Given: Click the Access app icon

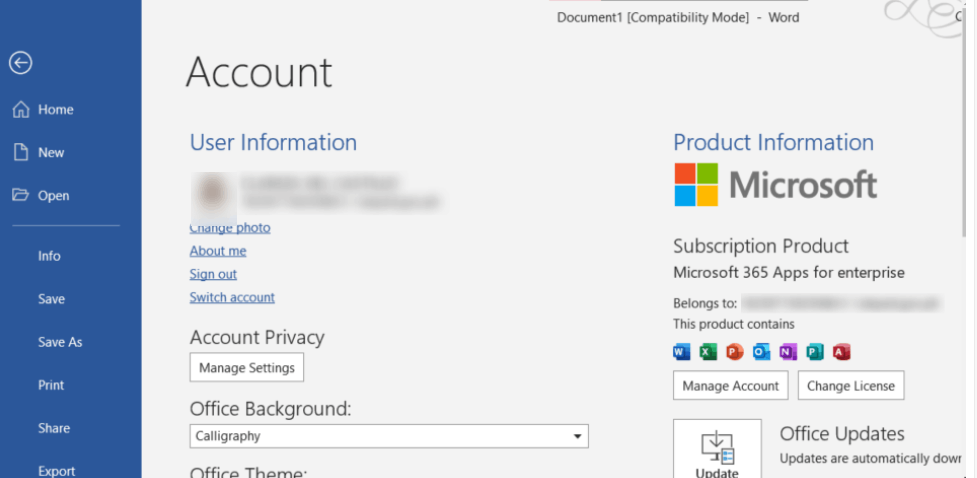Looking at the screenshot, I should click(841, 352).
